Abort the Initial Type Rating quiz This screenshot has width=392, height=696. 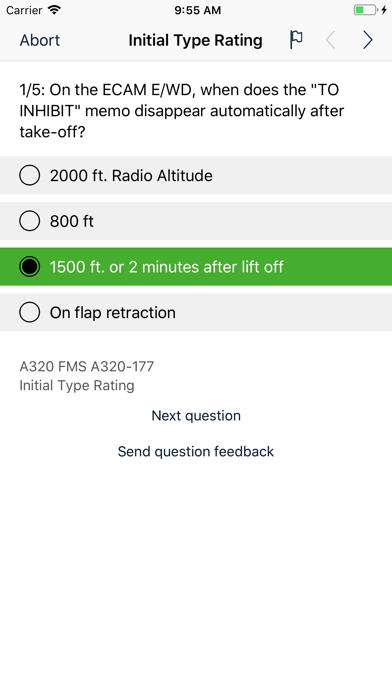tap(40, 40)
